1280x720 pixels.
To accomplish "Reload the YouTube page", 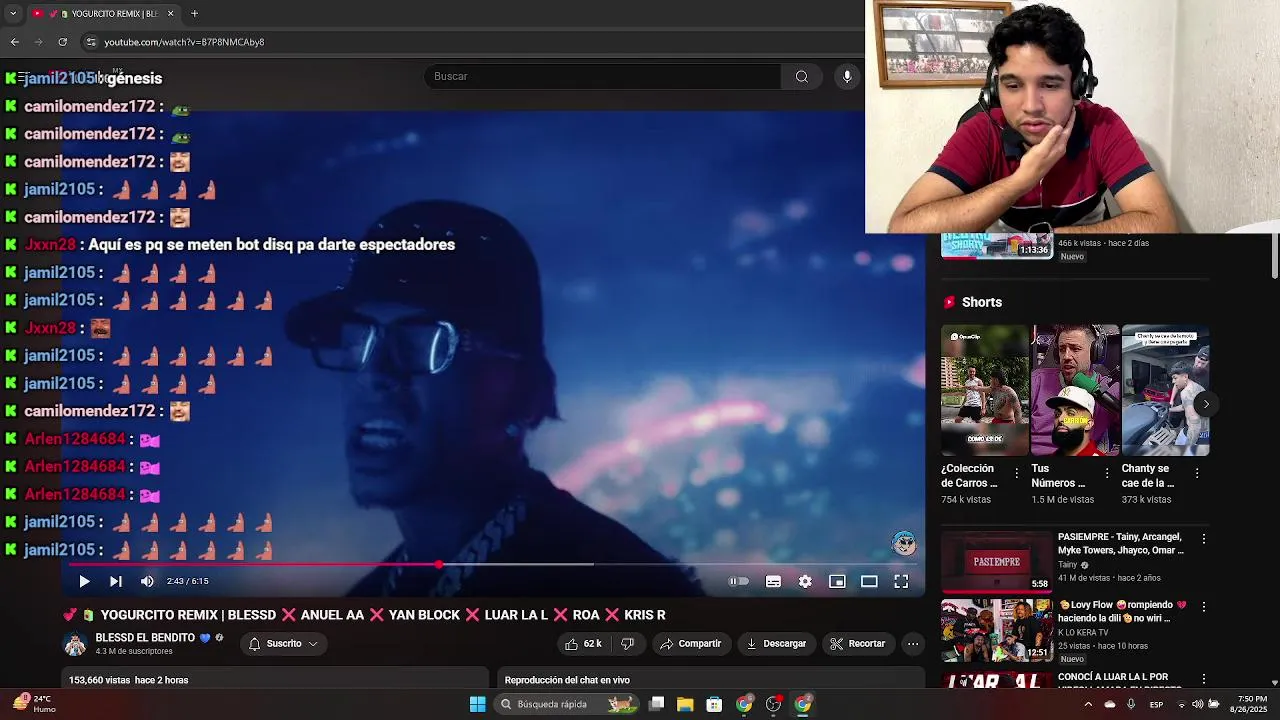I will point(62,42).
